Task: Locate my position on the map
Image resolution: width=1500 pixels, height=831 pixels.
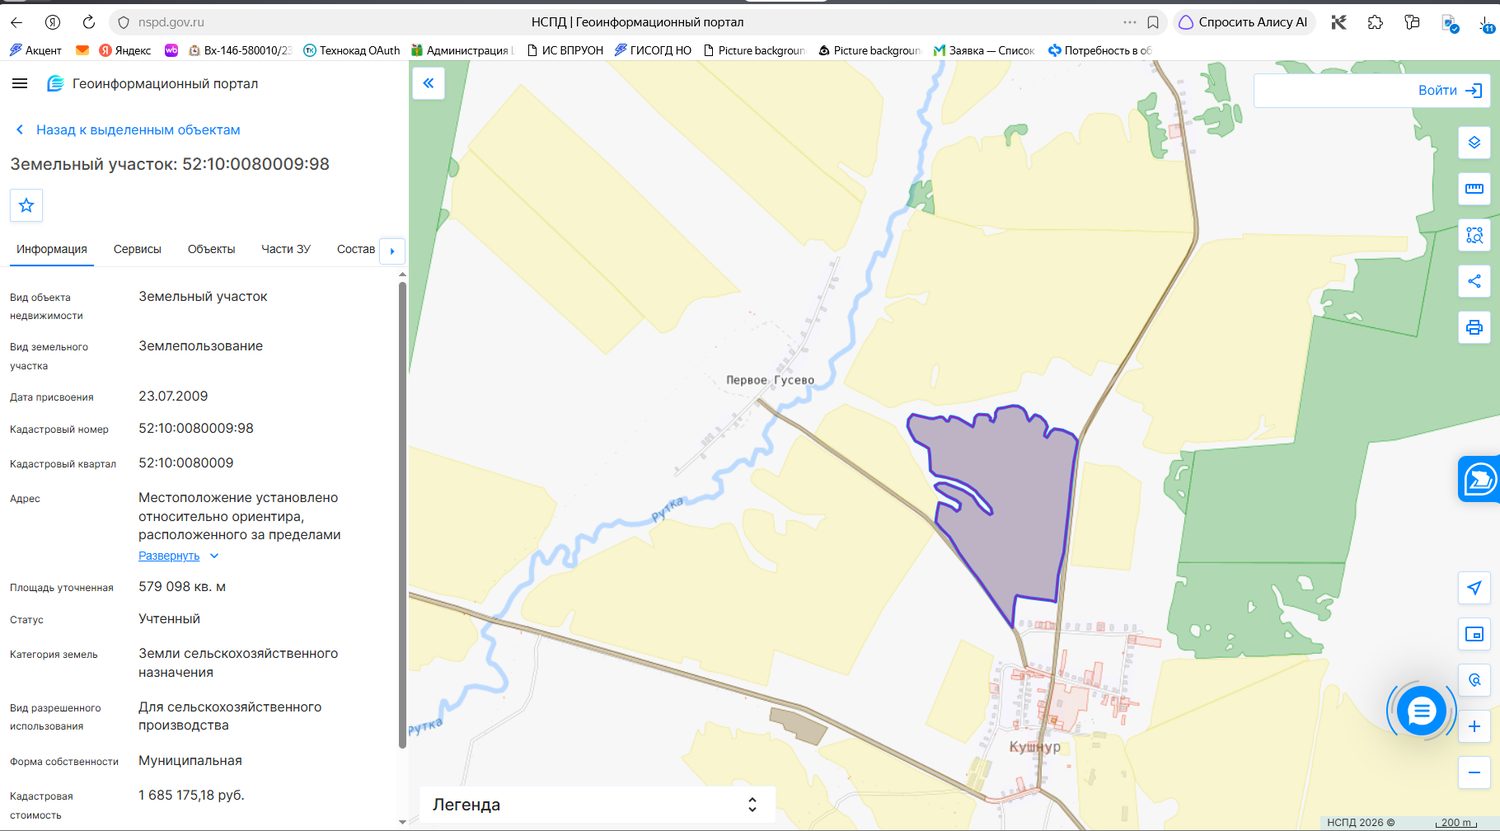Action: (1474, 587)
